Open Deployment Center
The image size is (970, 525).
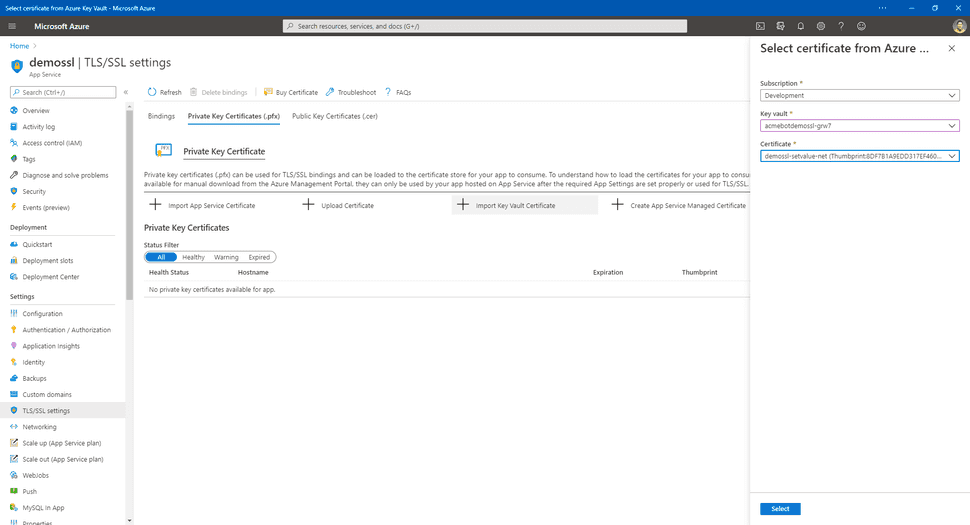pos(51,276)
